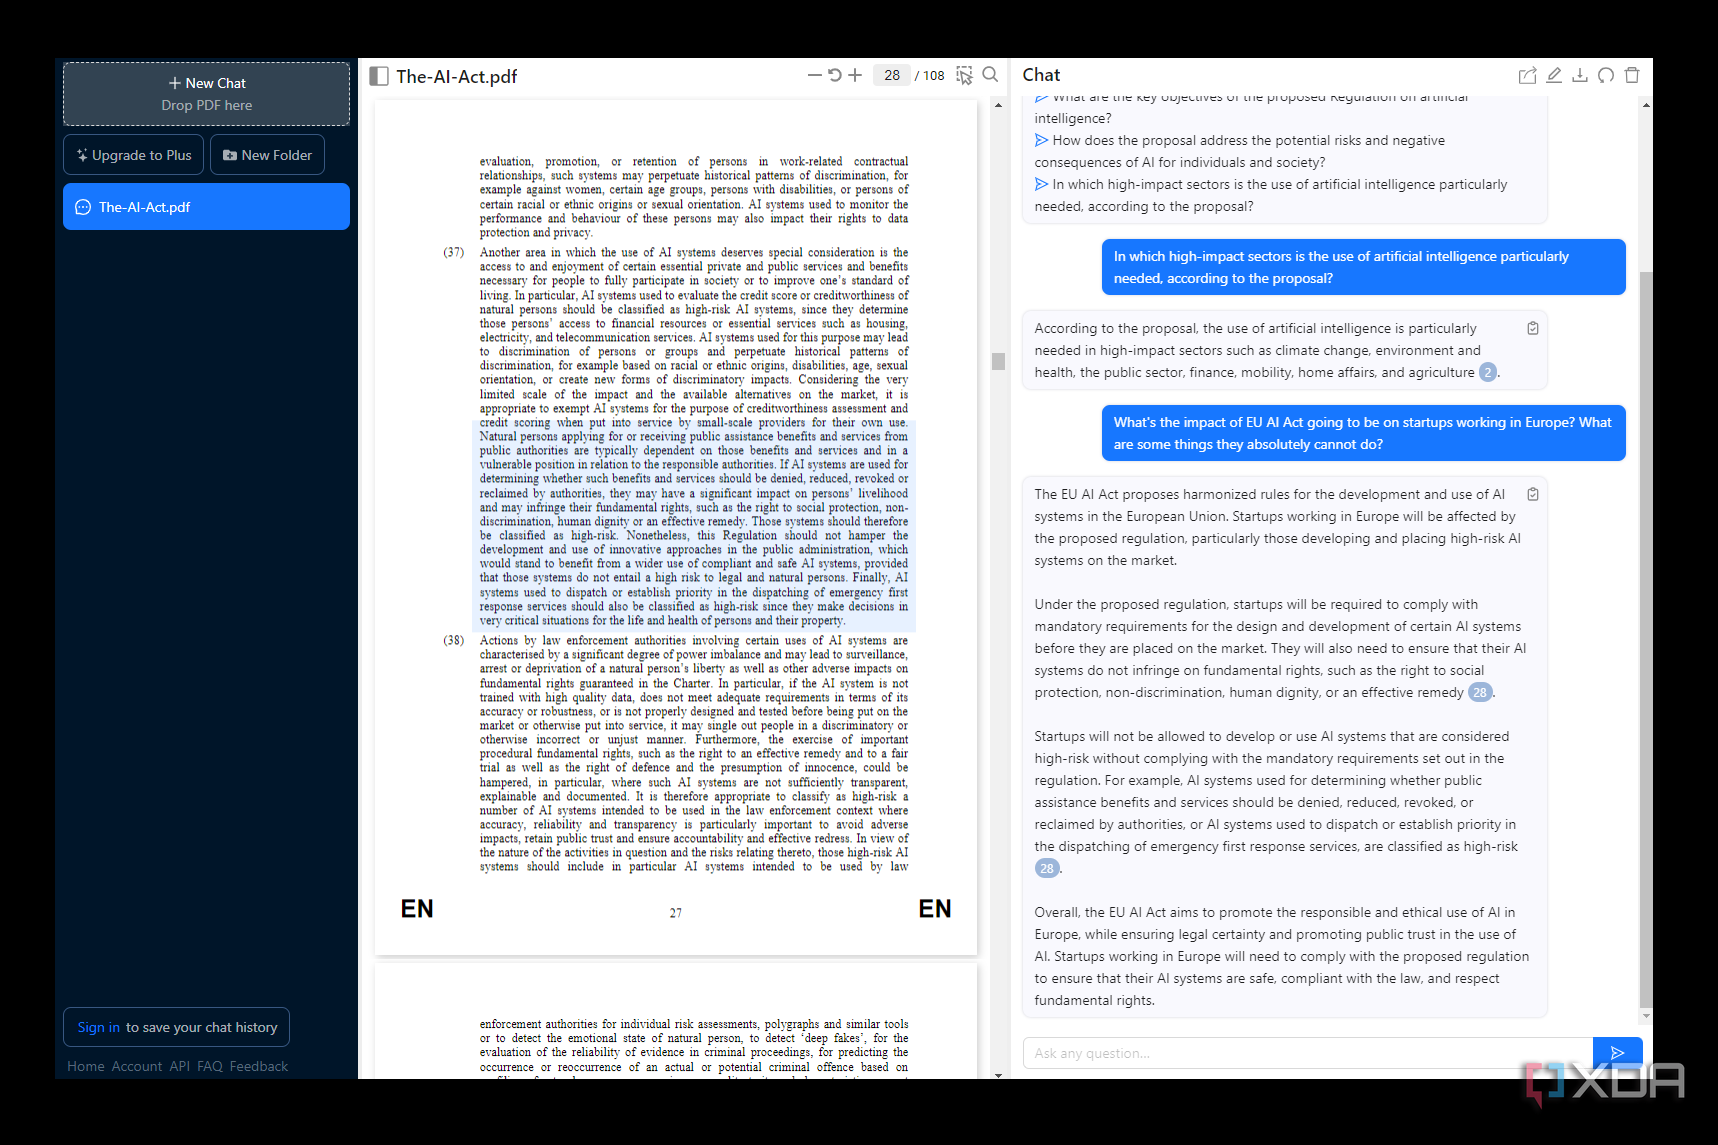Click the Sign in link
Viewport: 1718px width, 1145px height.
pos(99,1027)
